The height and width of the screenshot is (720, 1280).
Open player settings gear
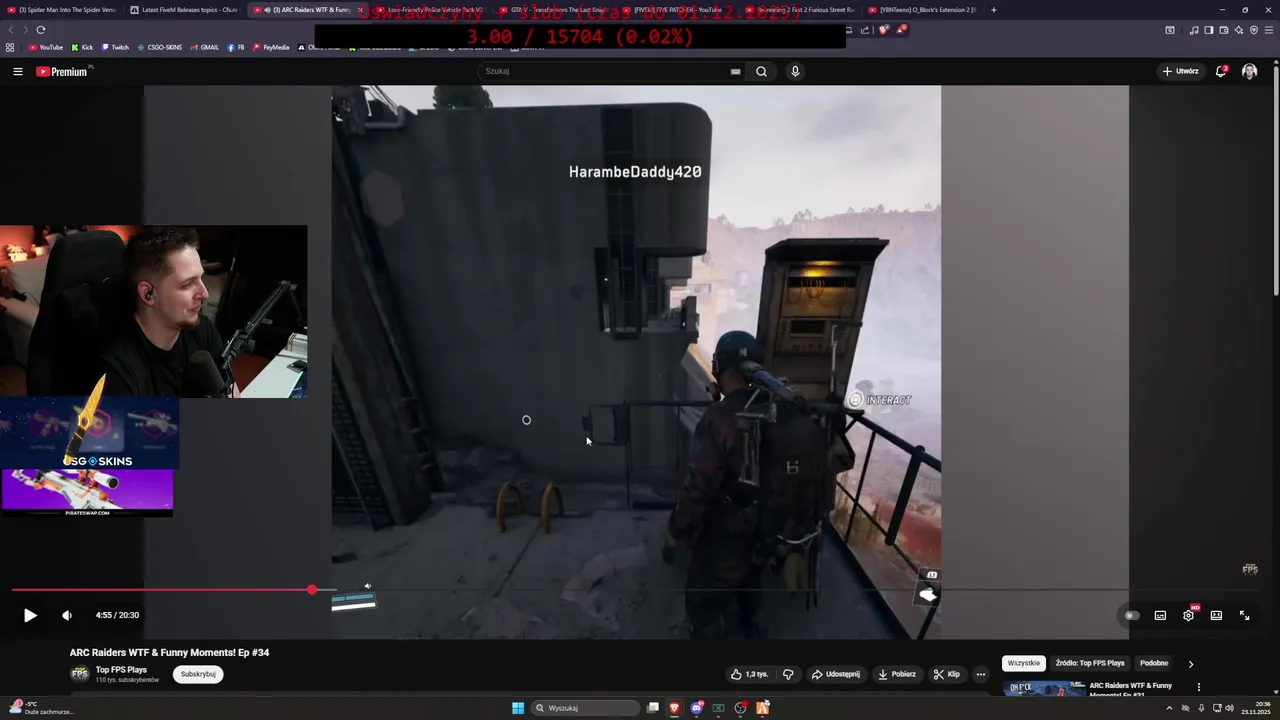pos(1188,615)
